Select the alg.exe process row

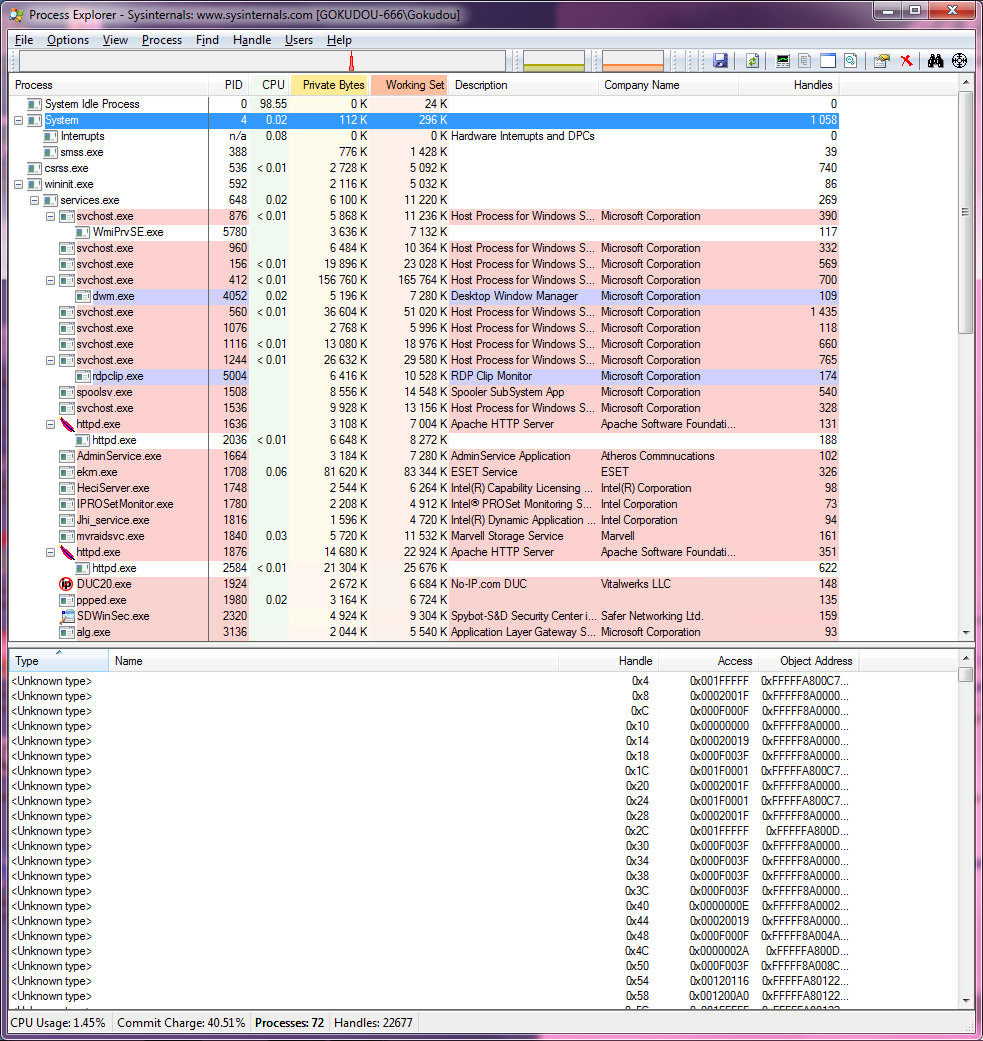click(424, 633)
